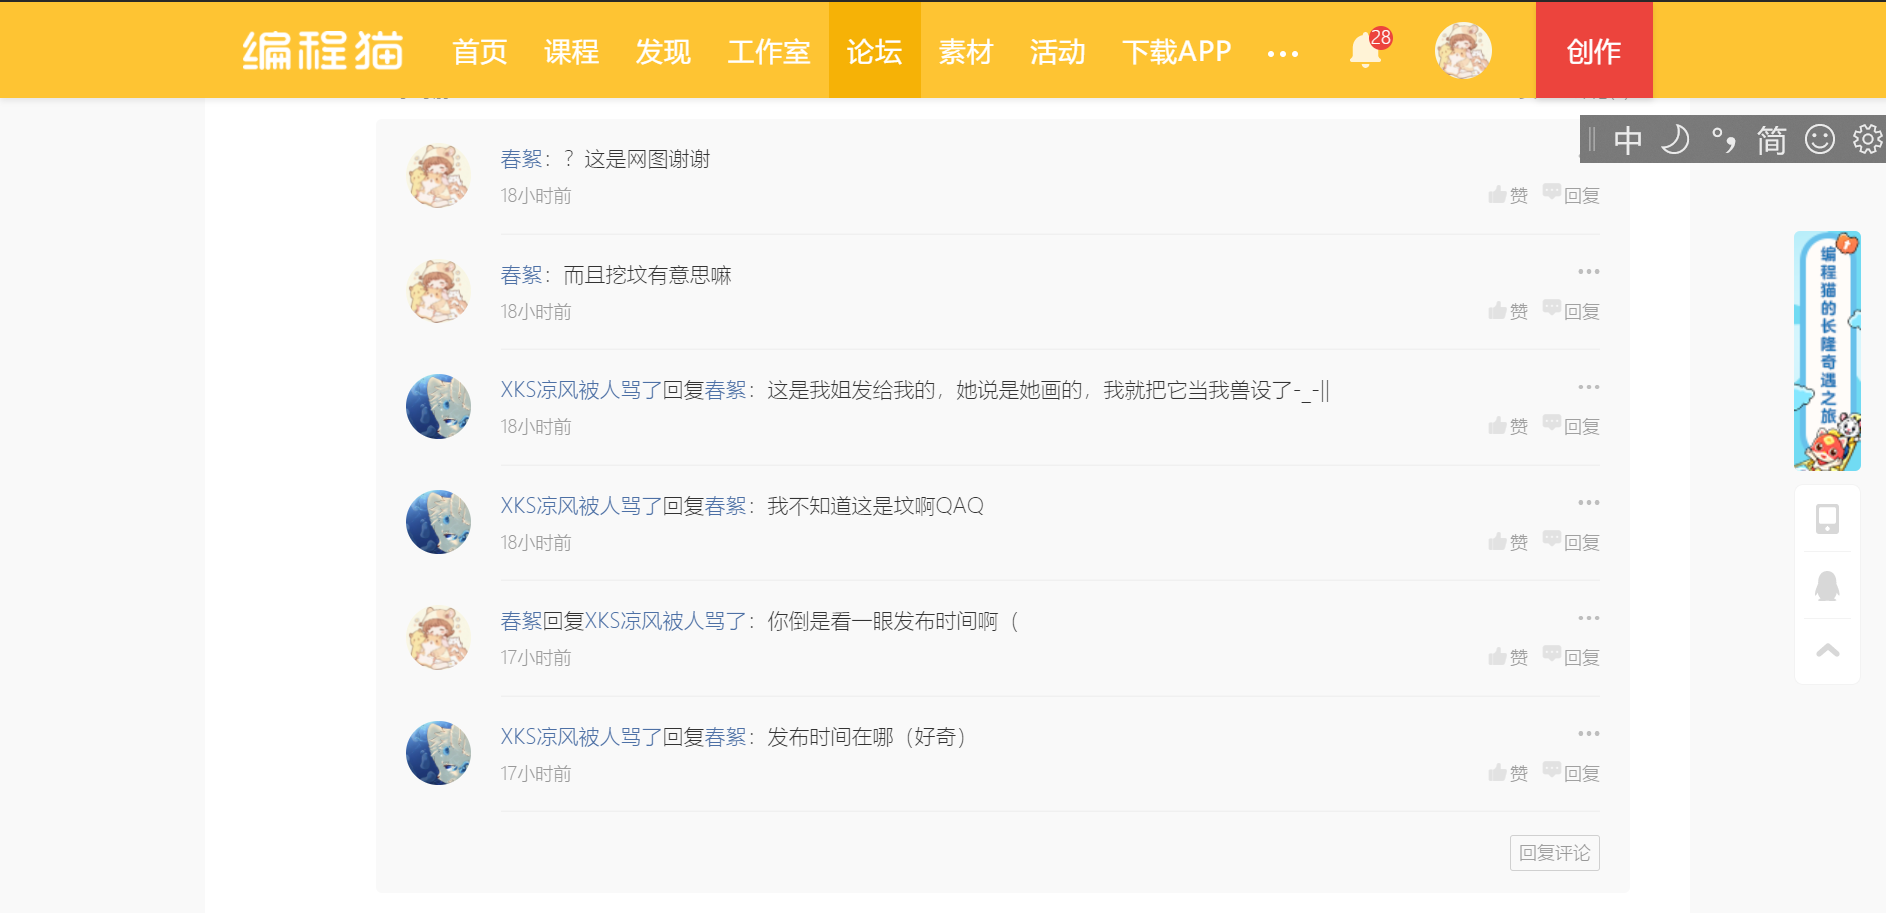Click 春絮 avatar beside 而且挖坟有意思嘛
The image size is (1886, 913).
coord(438,291)
